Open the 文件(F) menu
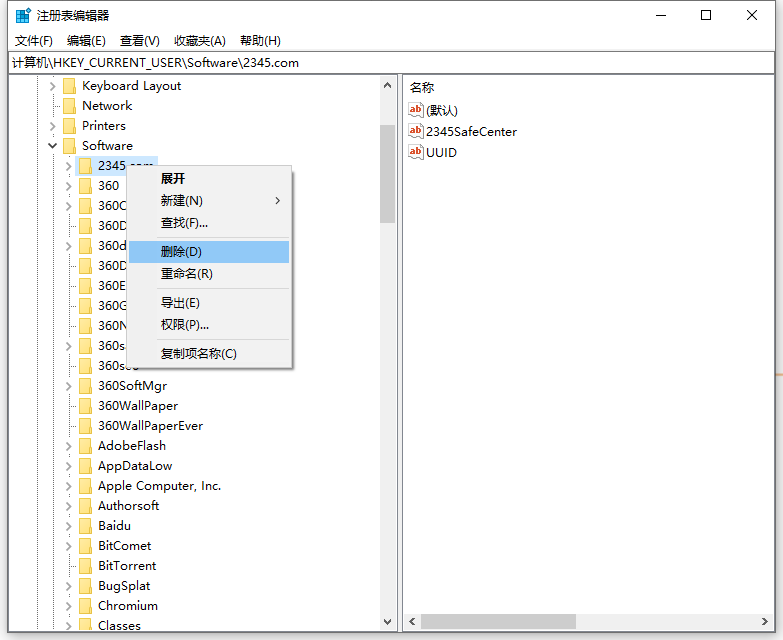The height and width of the screenshot is (640, 783). 33,41
